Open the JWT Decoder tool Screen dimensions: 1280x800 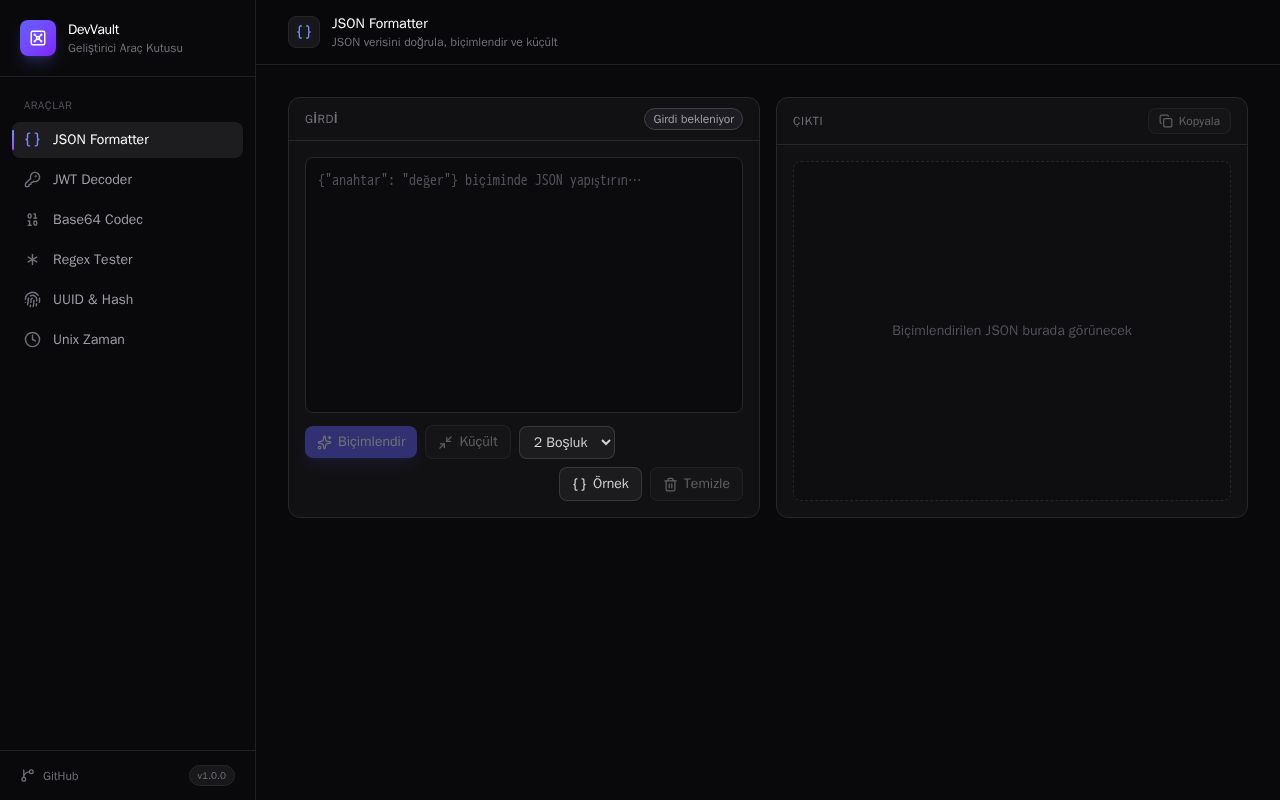(128, 180)
